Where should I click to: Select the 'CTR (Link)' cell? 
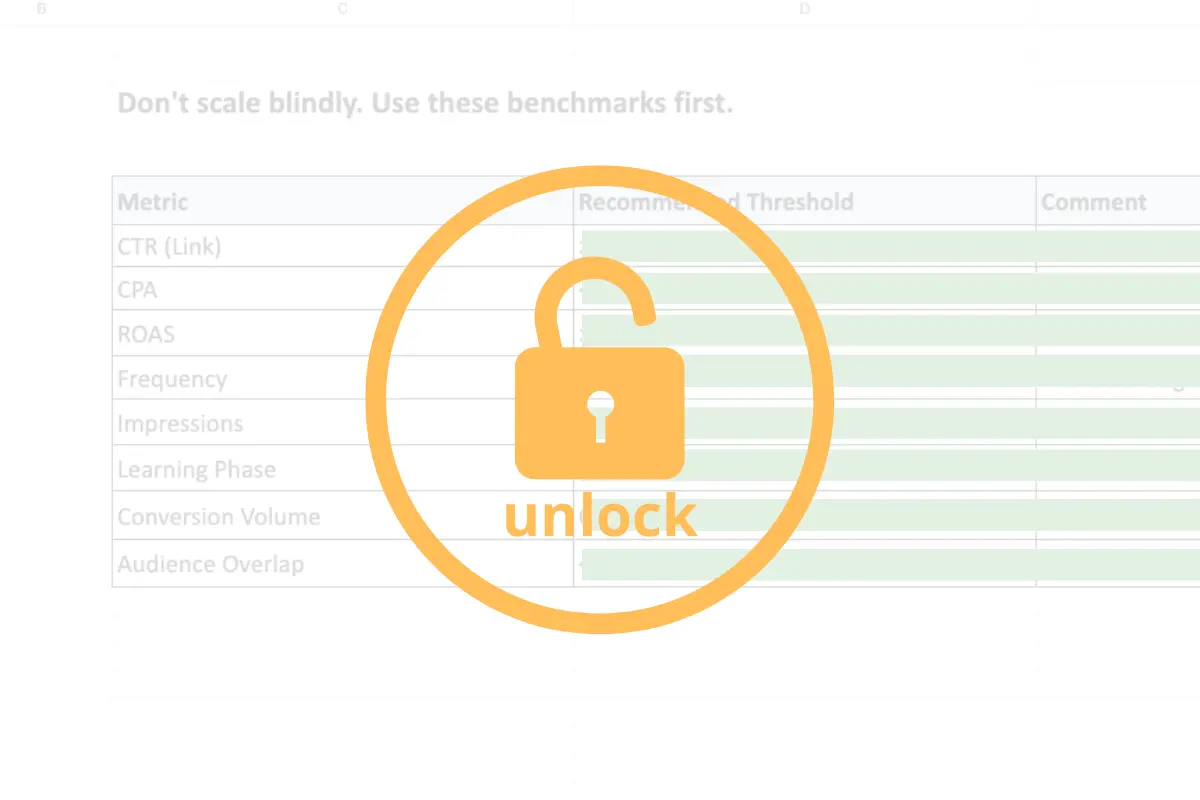[343, 246]
